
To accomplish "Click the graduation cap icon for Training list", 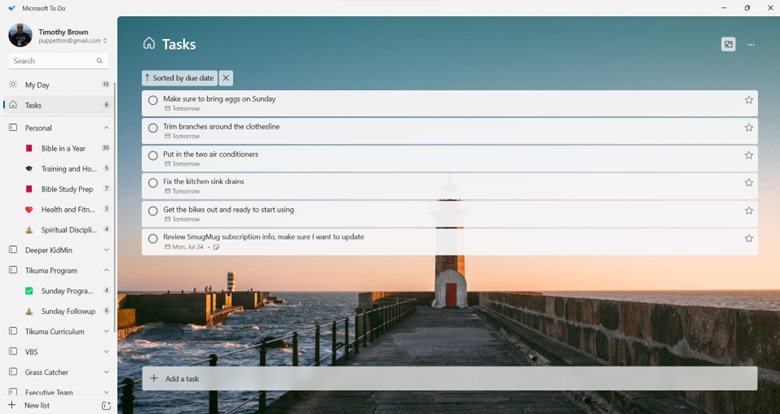I will (x=29, y=169).
